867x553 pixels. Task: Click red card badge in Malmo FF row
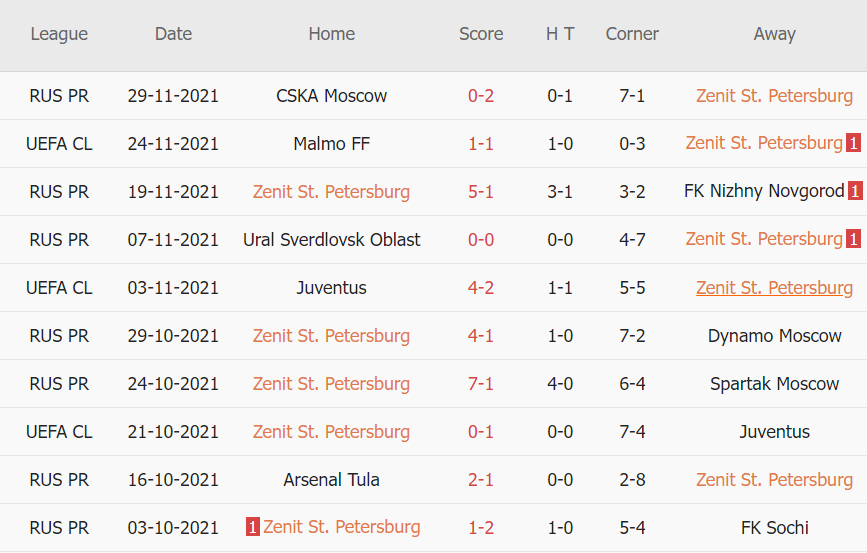[x=853, y=143]
